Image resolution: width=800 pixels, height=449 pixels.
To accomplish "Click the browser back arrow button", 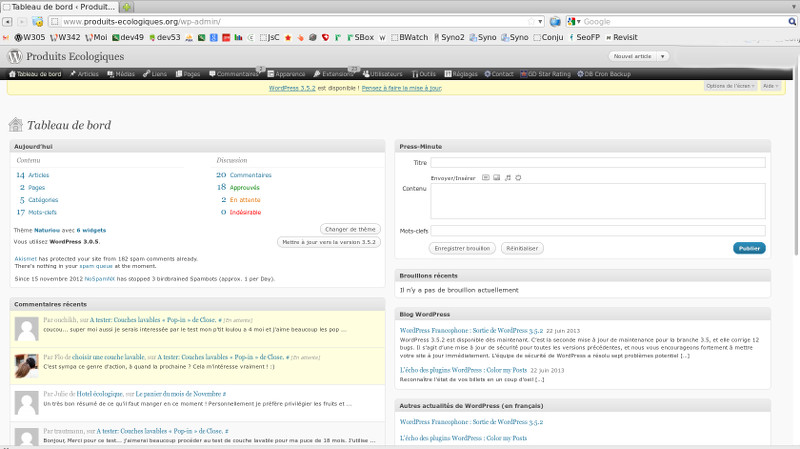I will (7, 21).
